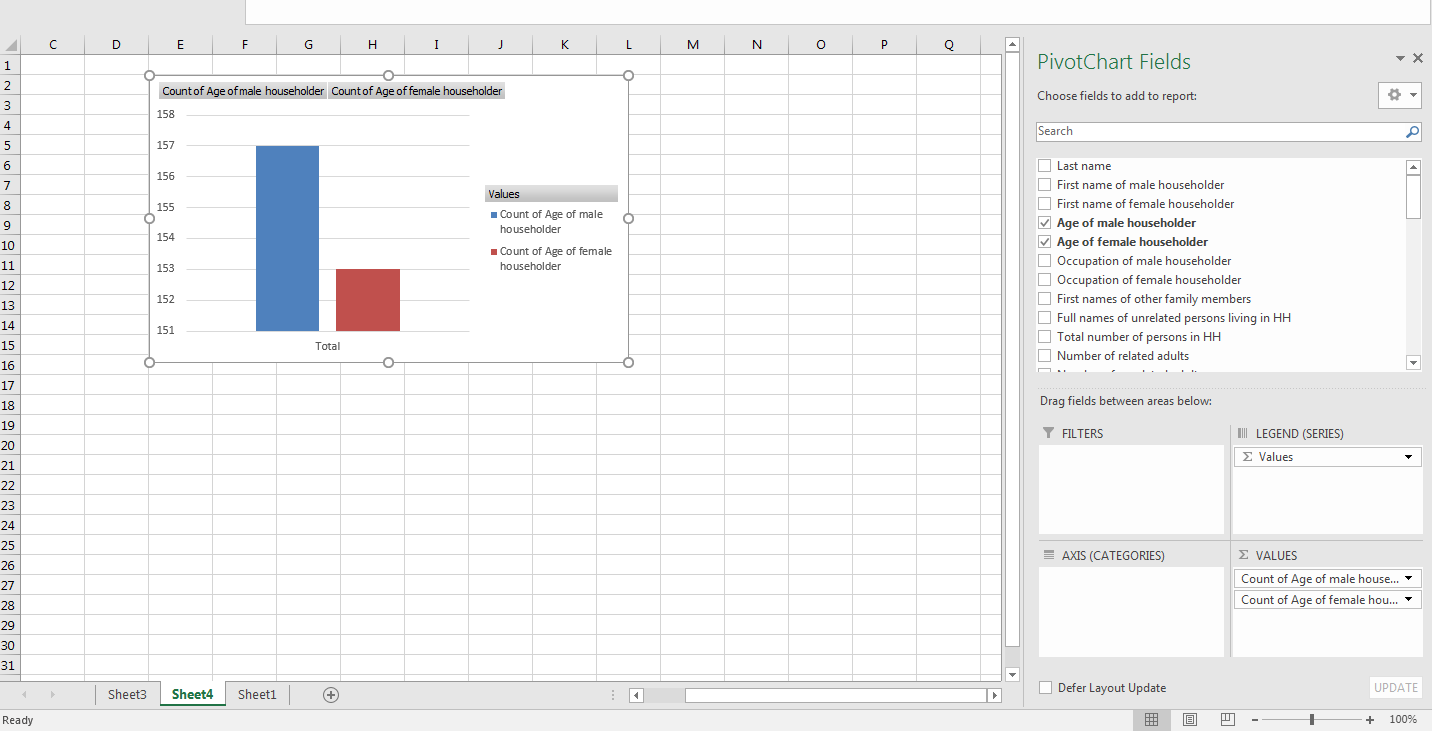Image resolution: width=1432 pixels, height=731 pixels.
Task: Check the Last name field checkbox
Action: pos(1044,166)
